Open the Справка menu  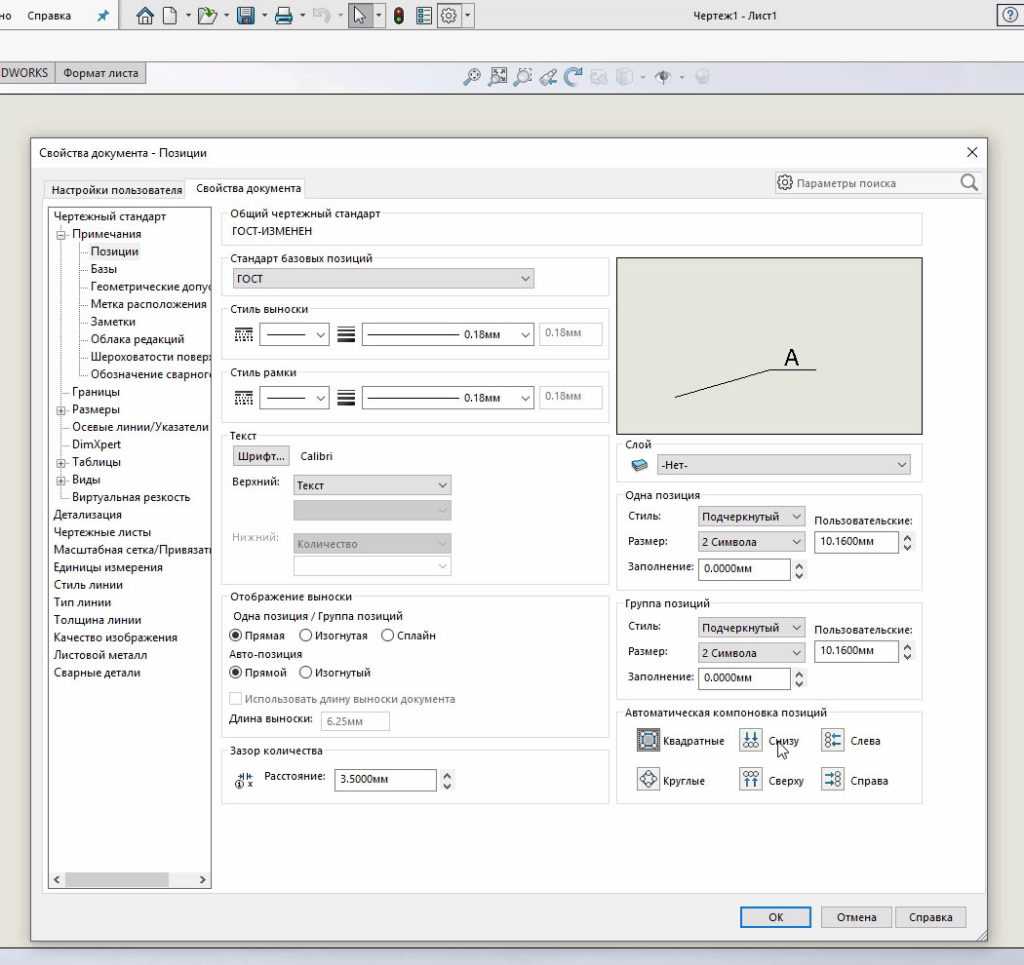pyautogui.click(x=48, y=16)
